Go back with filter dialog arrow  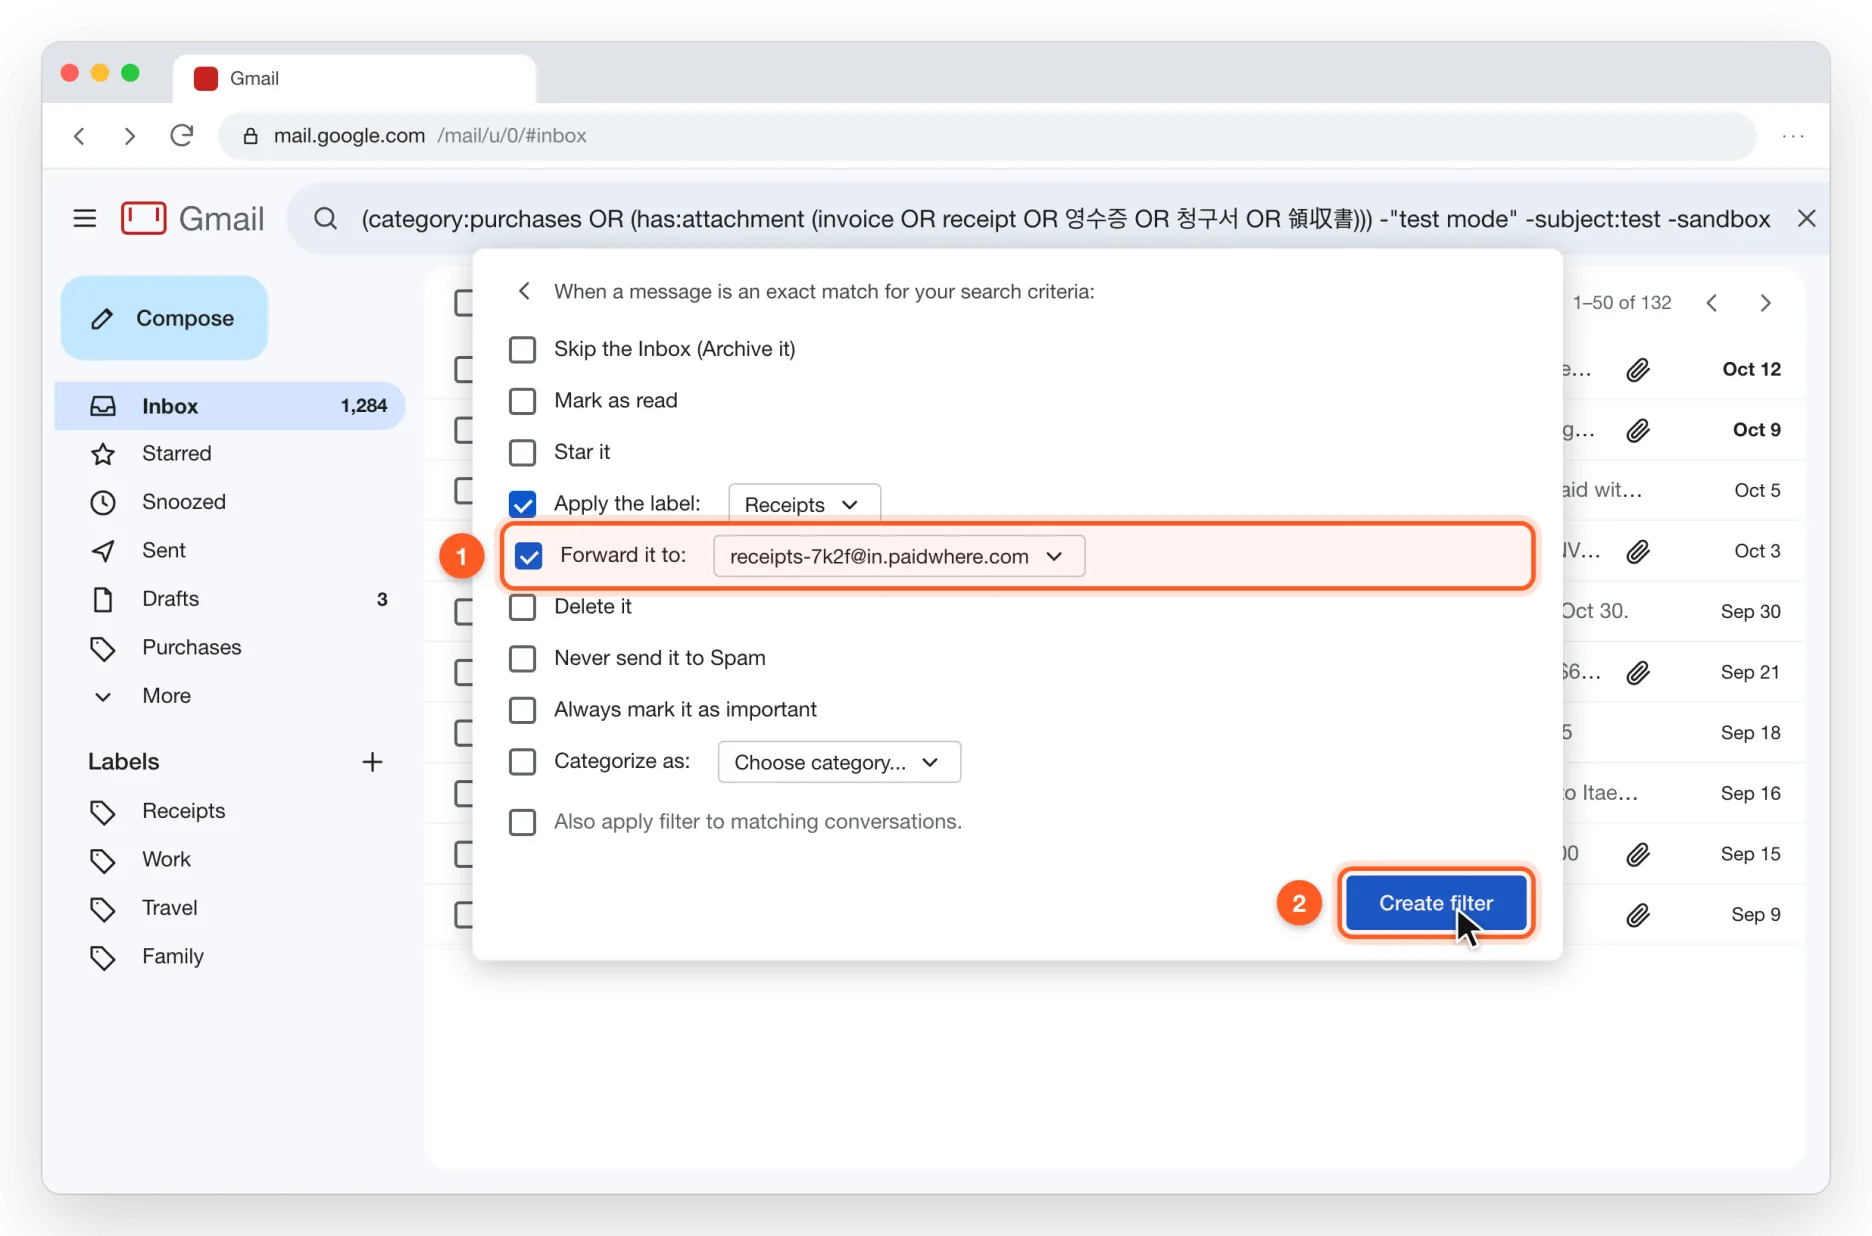[524, 291]
